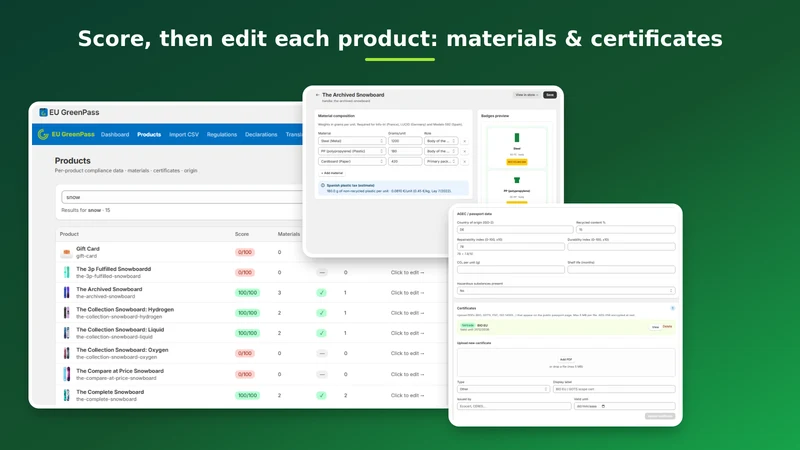Open the Primary pack... role dropdown

point(441,161)
